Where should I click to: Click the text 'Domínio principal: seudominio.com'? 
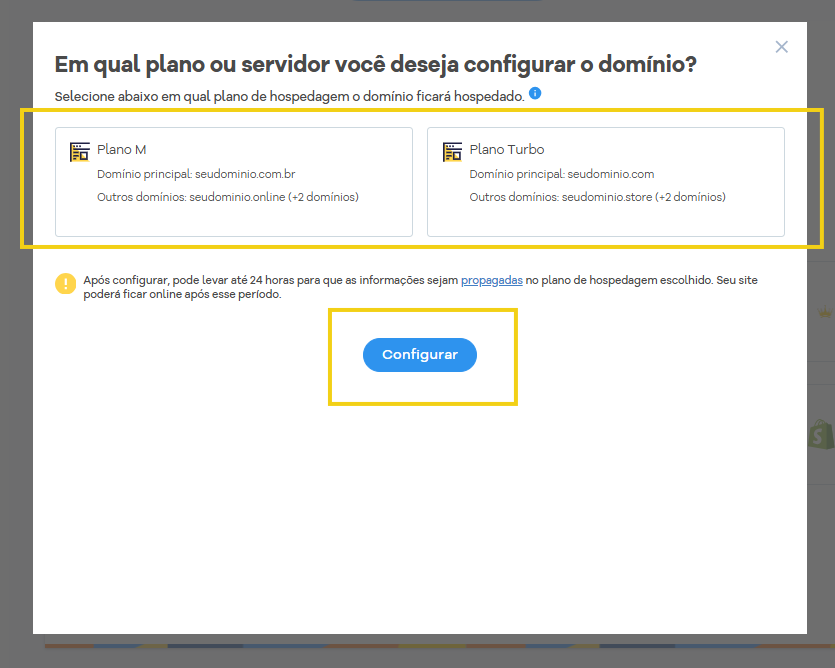click(562, 174)
